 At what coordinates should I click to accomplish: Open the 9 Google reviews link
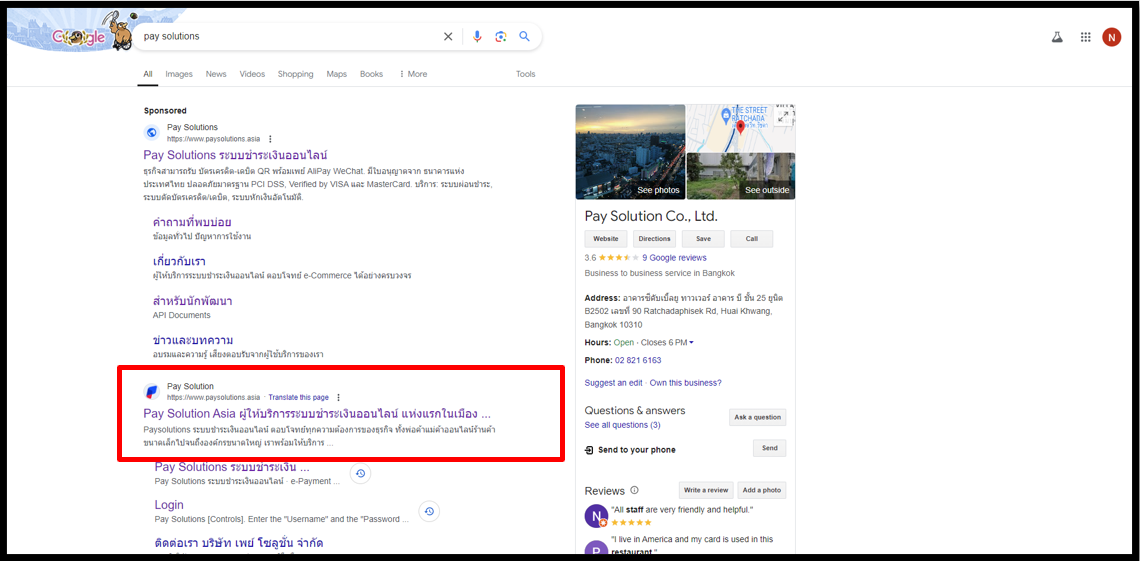pos(674,258)
